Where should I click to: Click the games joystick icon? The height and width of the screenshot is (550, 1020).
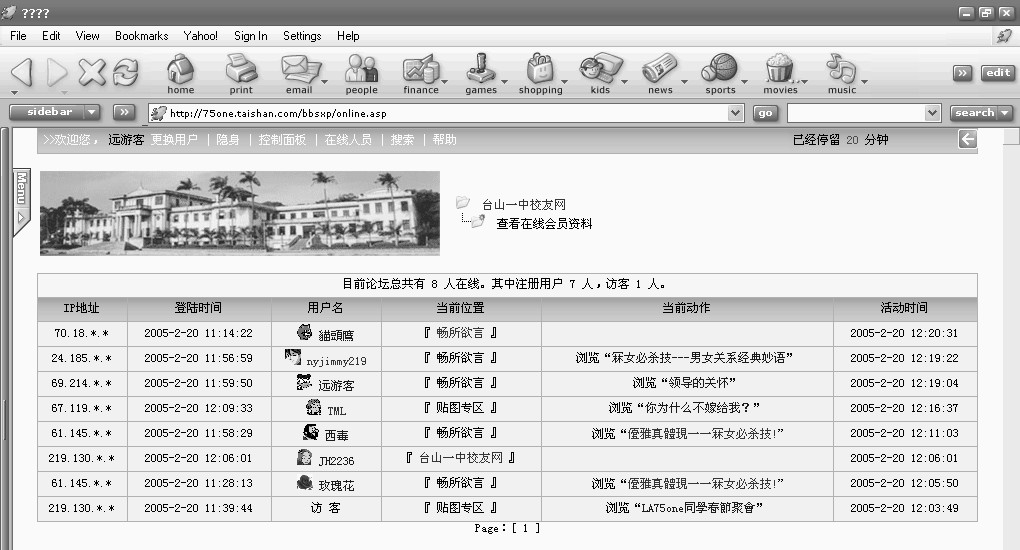click(480, 72)
